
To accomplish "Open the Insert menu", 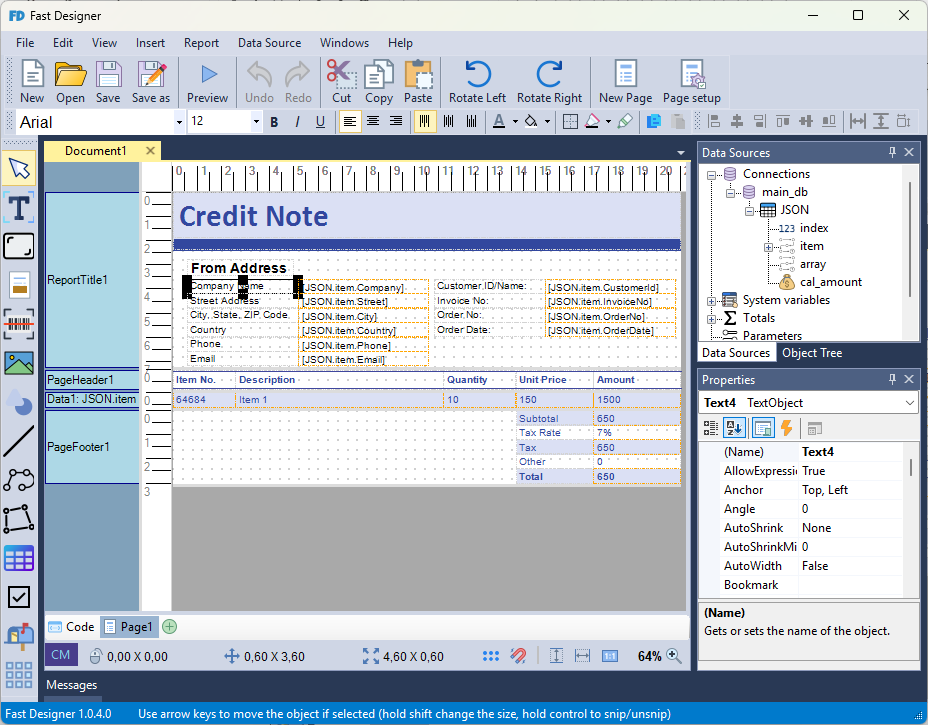I will point(150,43).
